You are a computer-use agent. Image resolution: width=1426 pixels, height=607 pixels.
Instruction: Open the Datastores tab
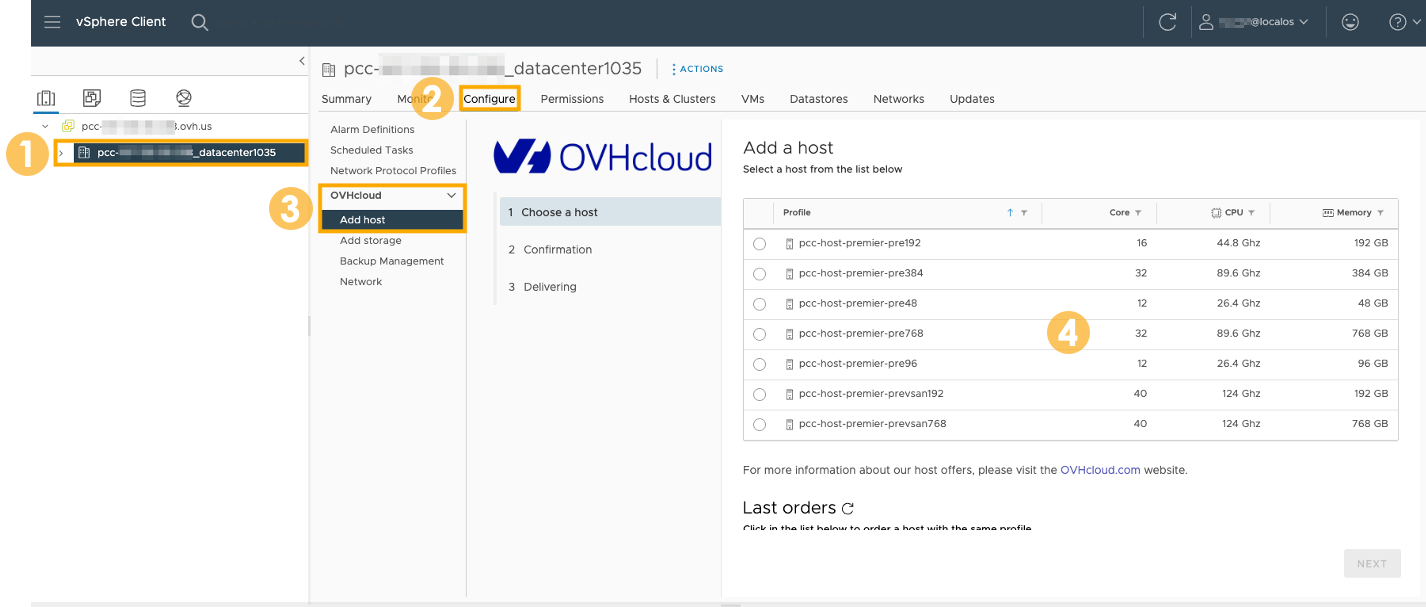click(819, 99)
